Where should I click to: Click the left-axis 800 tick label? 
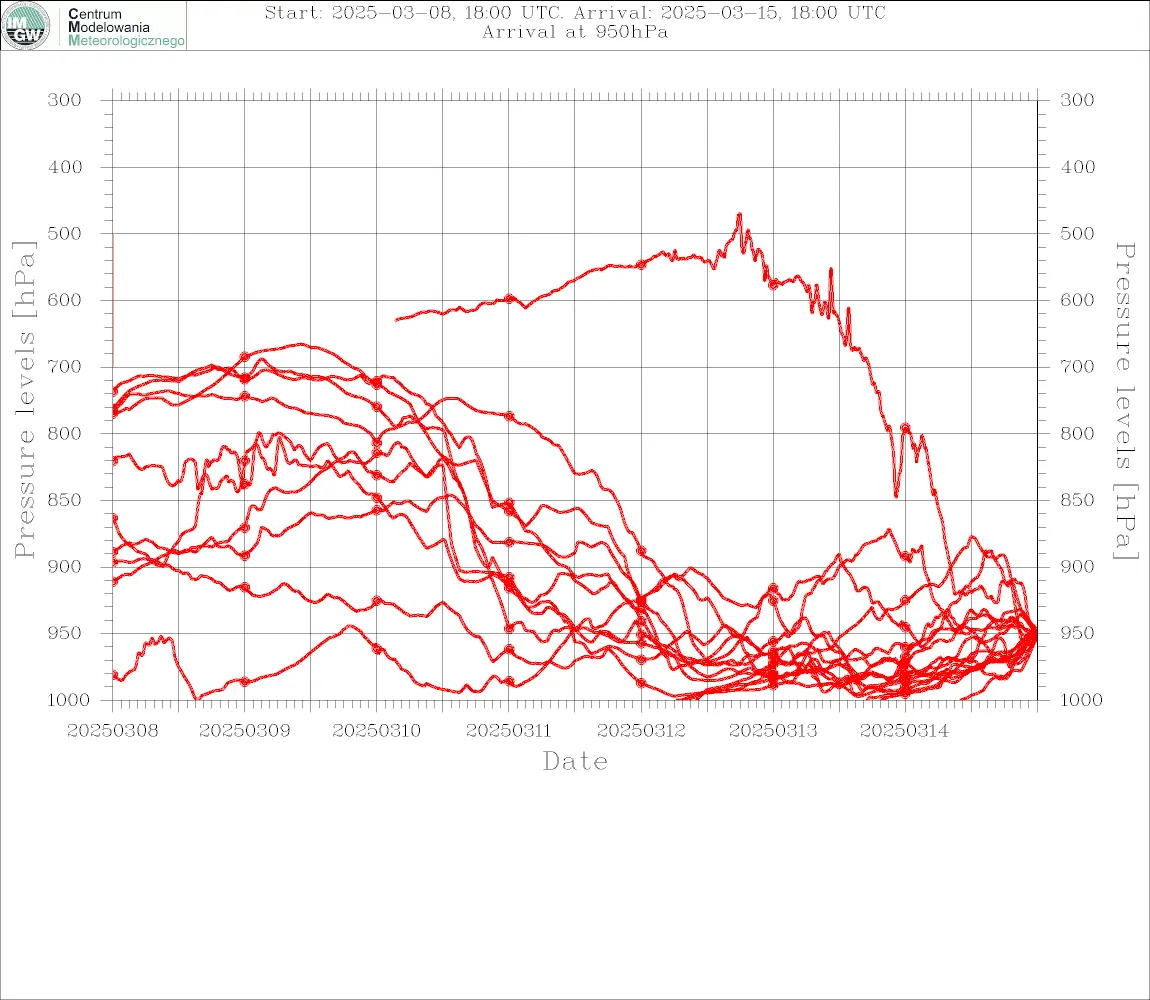pos(65,433)
